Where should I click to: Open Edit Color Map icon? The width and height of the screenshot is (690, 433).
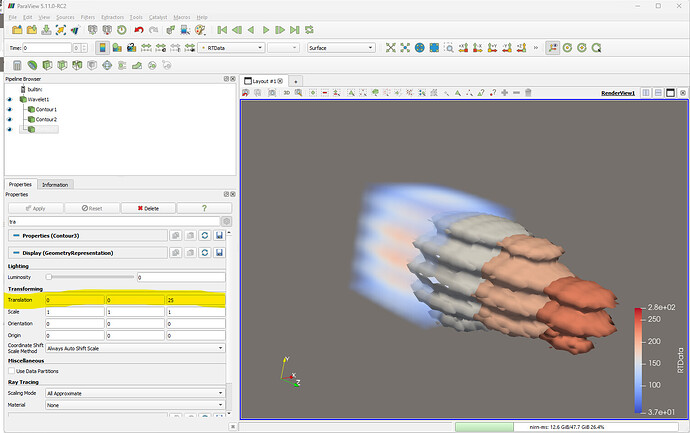[x=117, y=48]
